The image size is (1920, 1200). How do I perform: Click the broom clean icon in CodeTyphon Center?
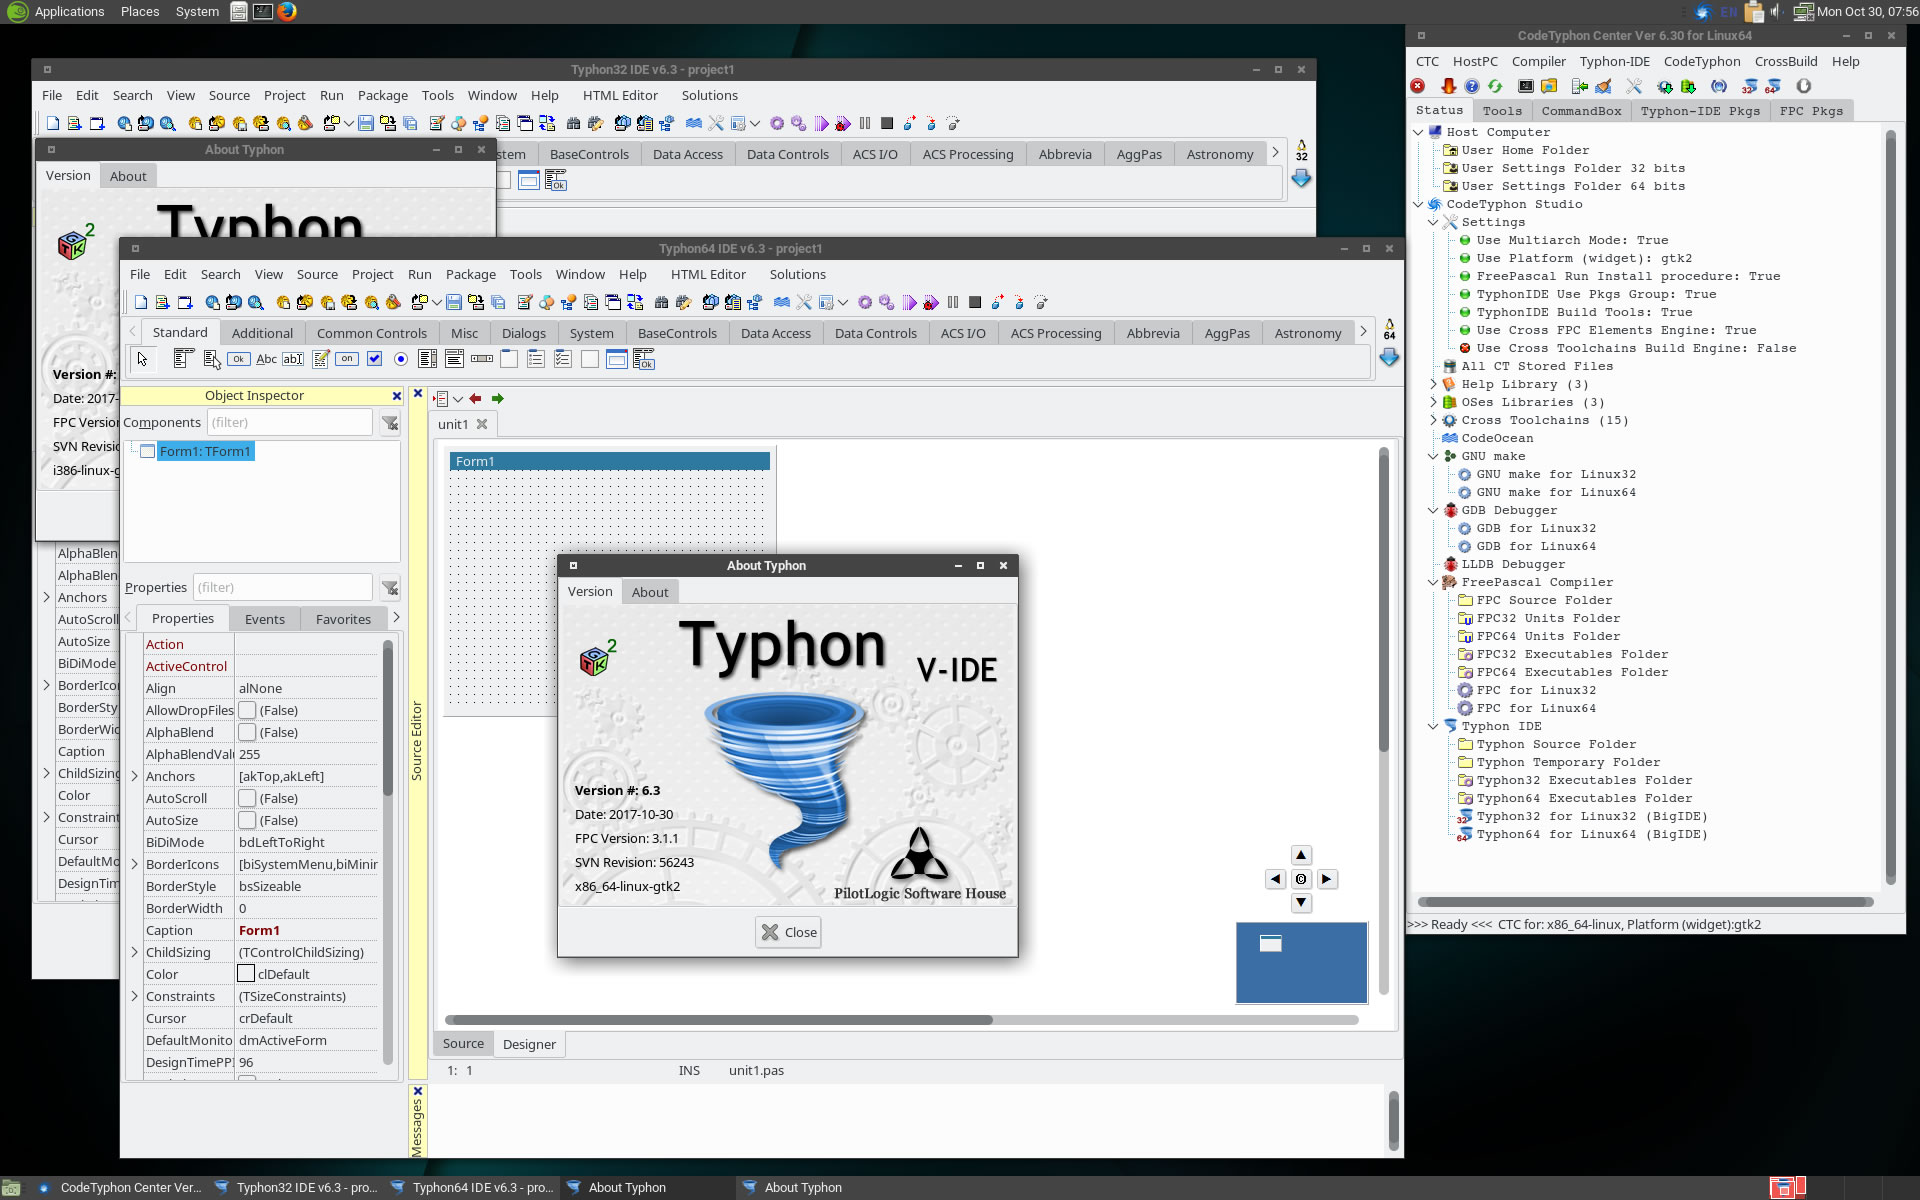1603,86
